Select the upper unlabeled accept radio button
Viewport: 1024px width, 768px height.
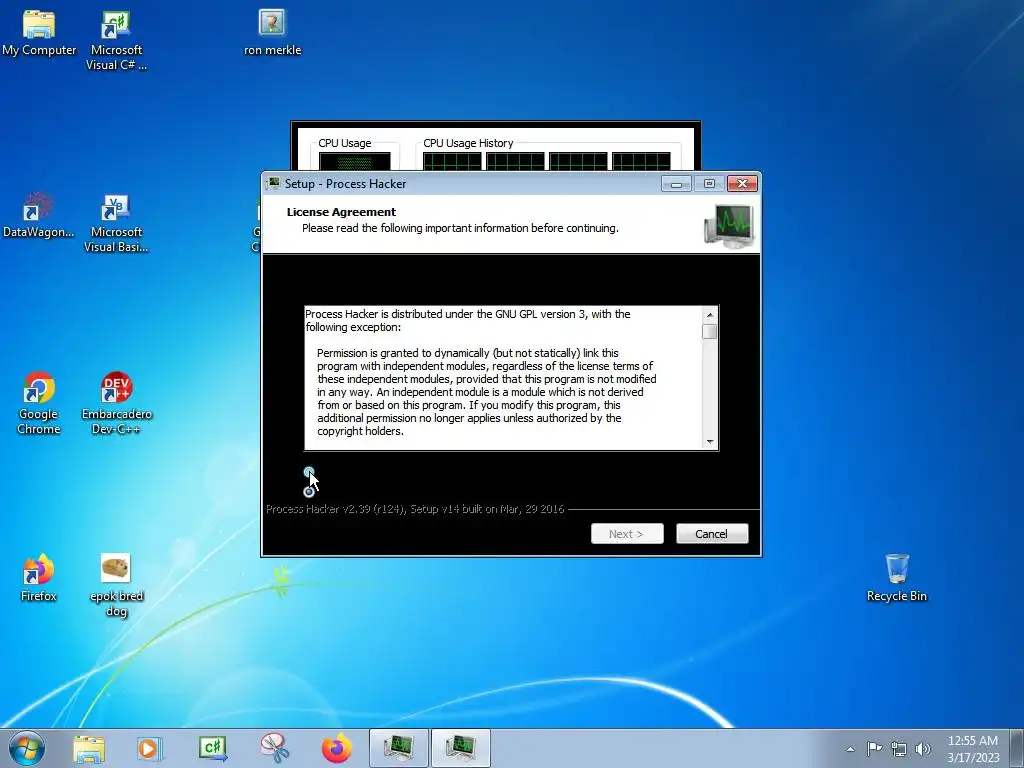(x=309, y=472)
